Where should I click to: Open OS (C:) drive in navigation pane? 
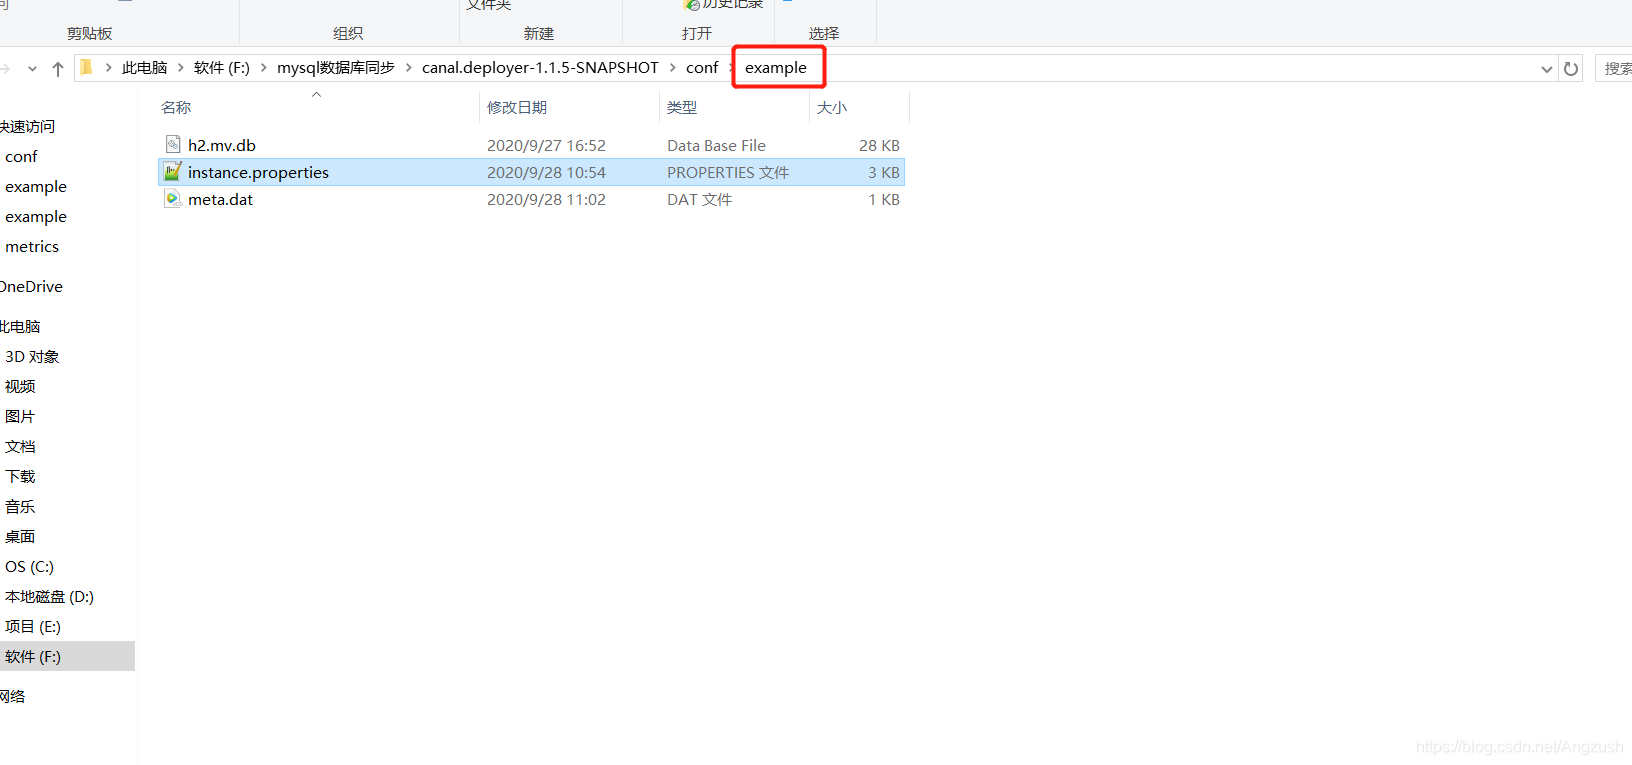click(29, 567)
